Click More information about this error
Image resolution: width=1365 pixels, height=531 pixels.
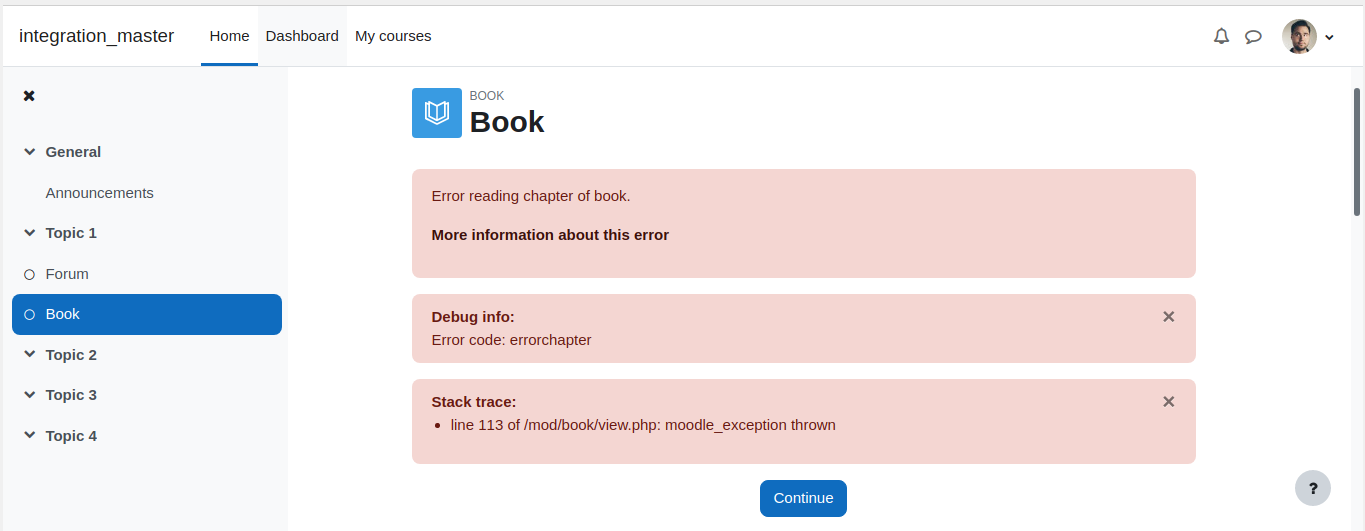pos(550,235)
